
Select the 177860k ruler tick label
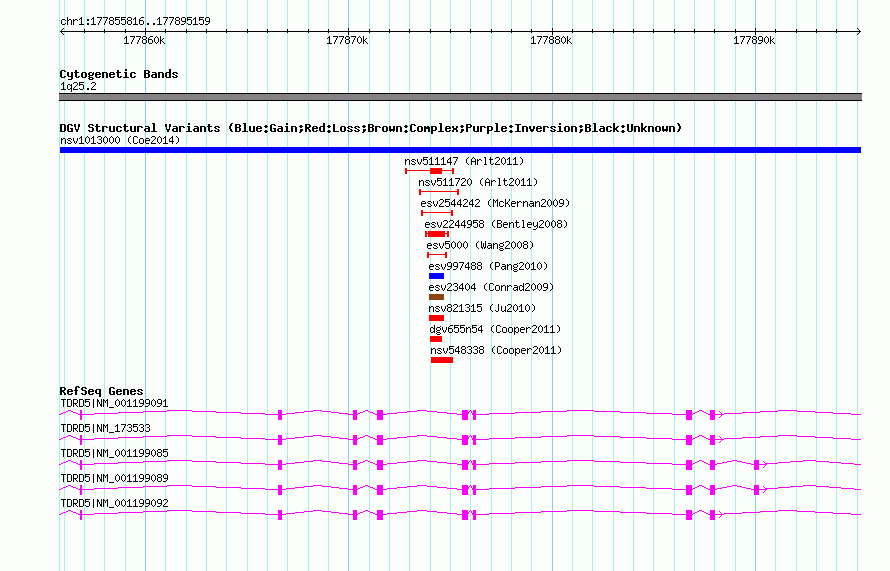[144, 40]
